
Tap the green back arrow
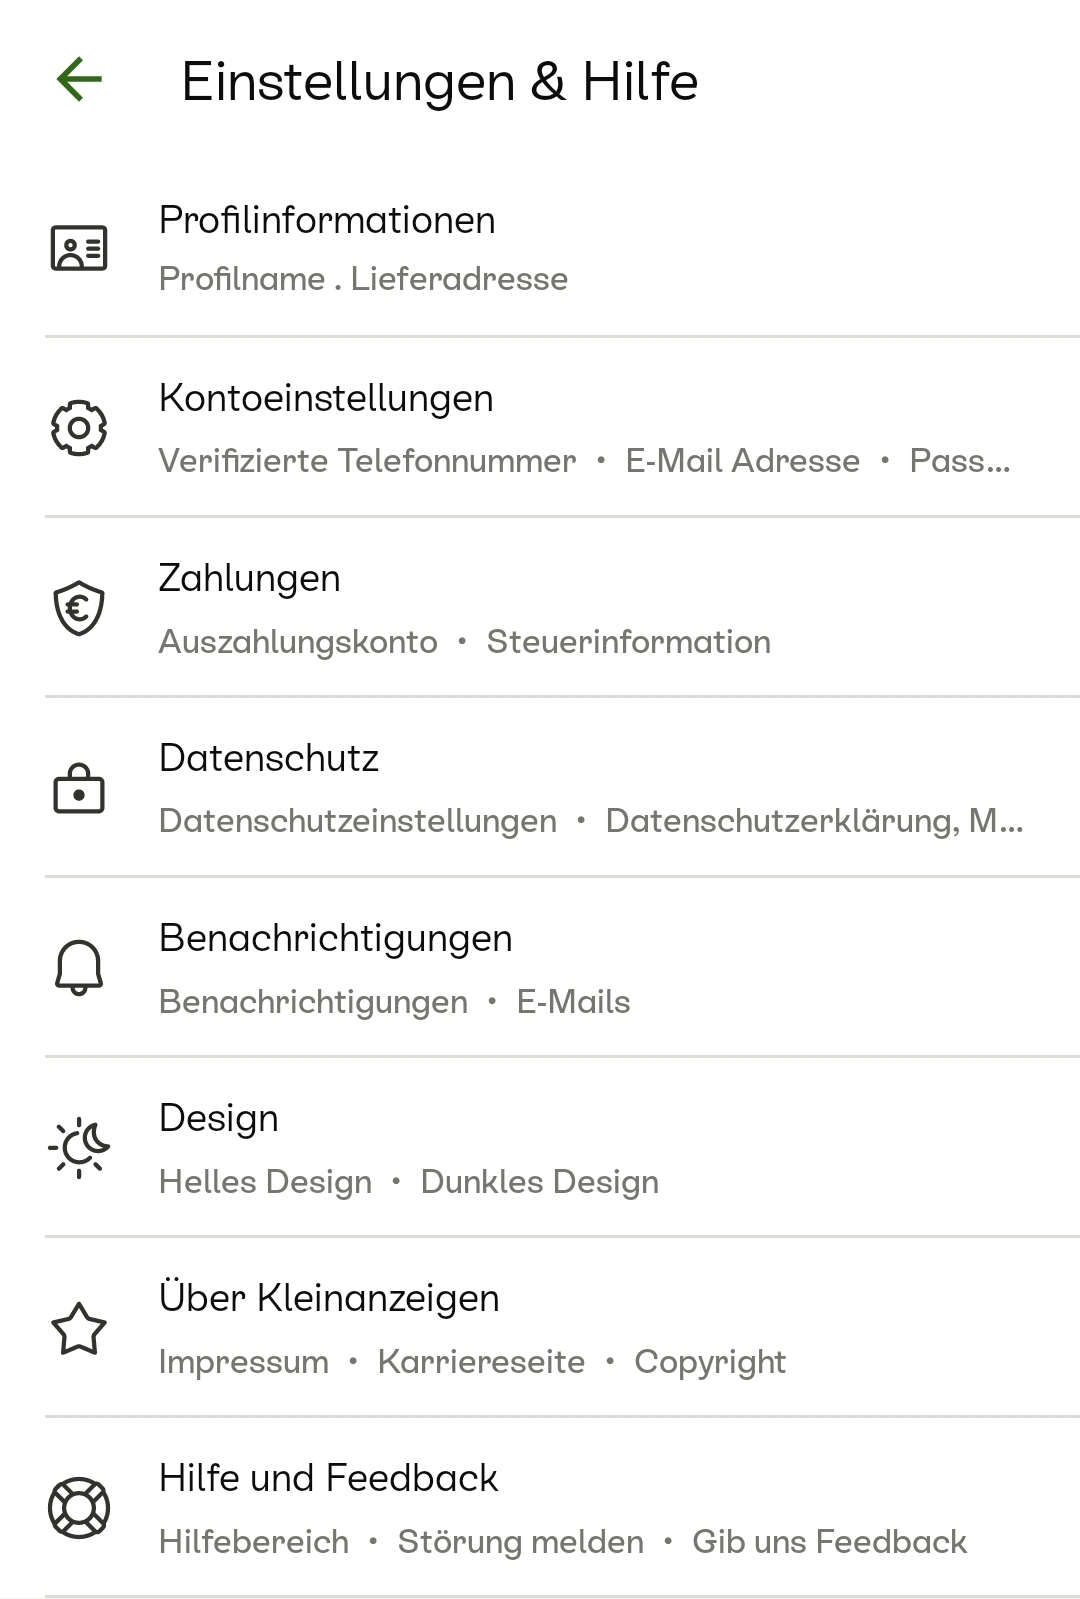coord(79,79)
